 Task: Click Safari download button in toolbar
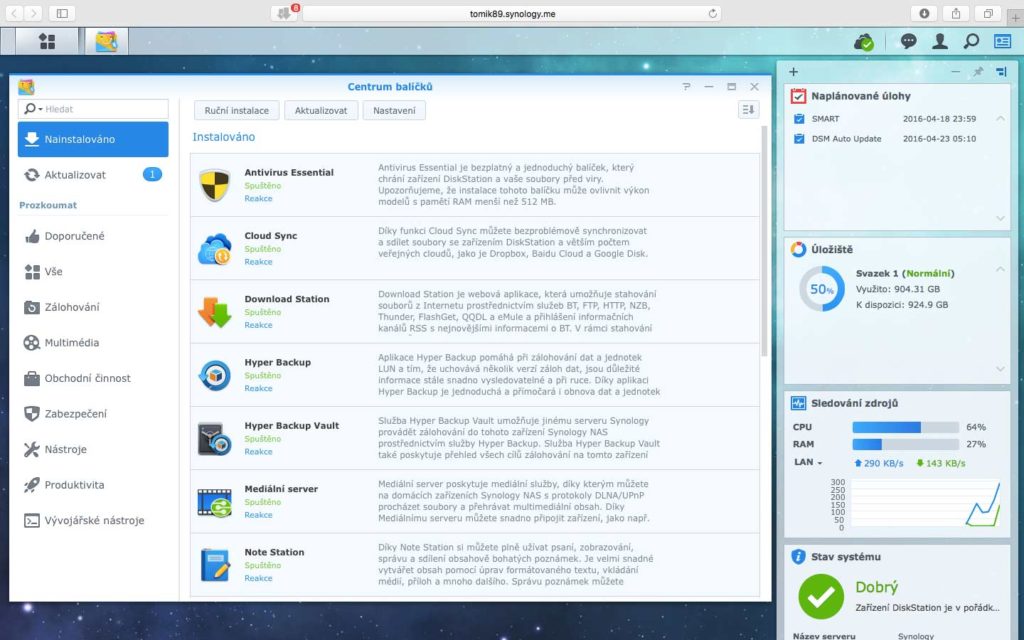pos(924,13)
